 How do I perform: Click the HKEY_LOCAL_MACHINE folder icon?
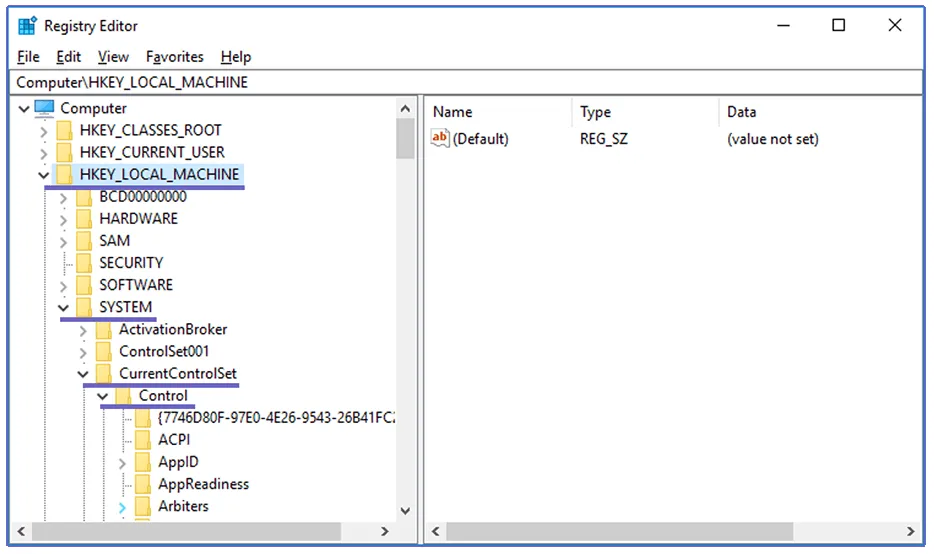click(64, 175)
